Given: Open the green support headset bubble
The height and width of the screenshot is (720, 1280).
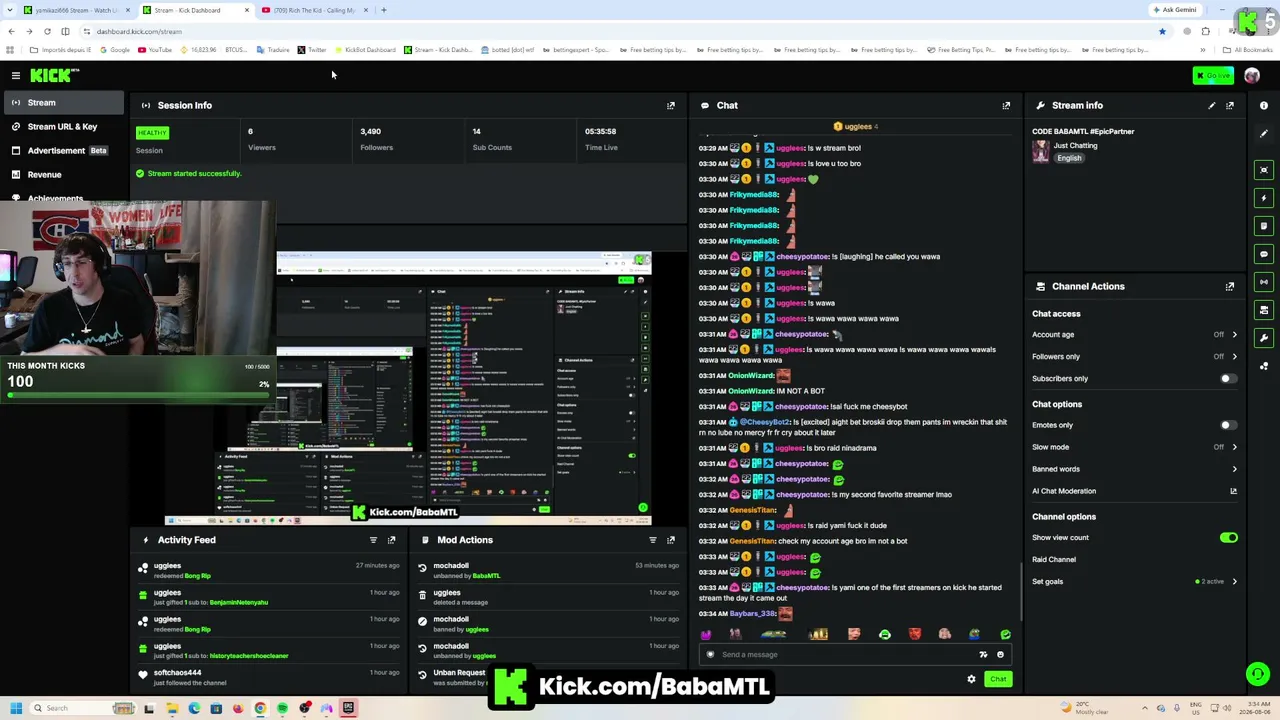Looking at the screenshot, I should click(1258, 674).
